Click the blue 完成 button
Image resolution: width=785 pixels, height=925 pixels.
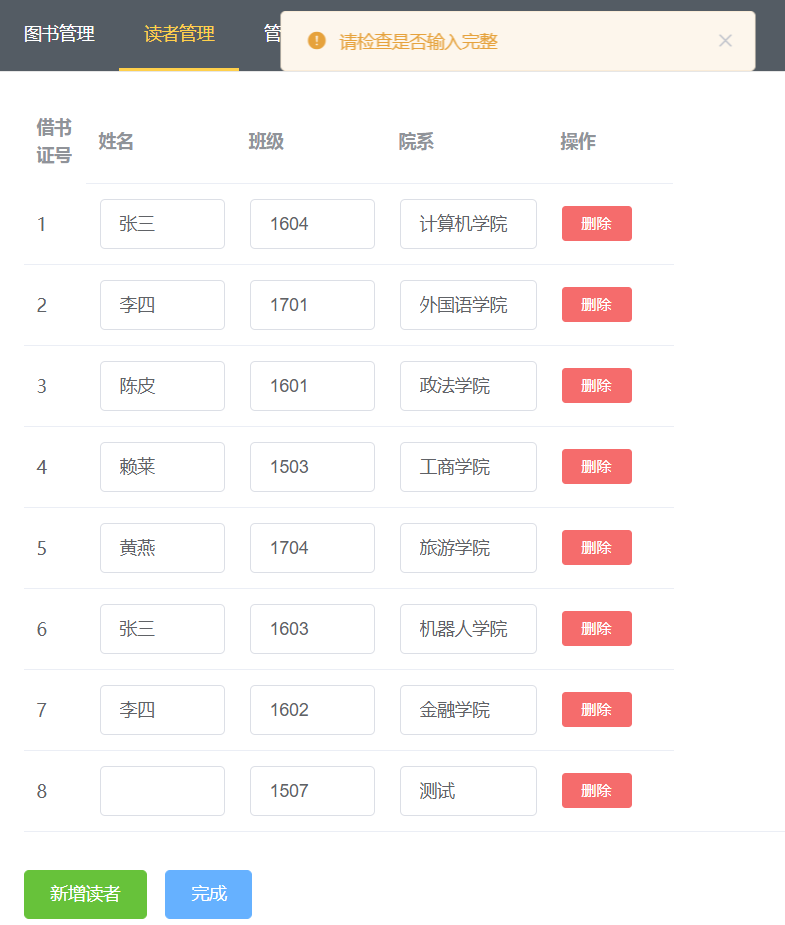208,894
